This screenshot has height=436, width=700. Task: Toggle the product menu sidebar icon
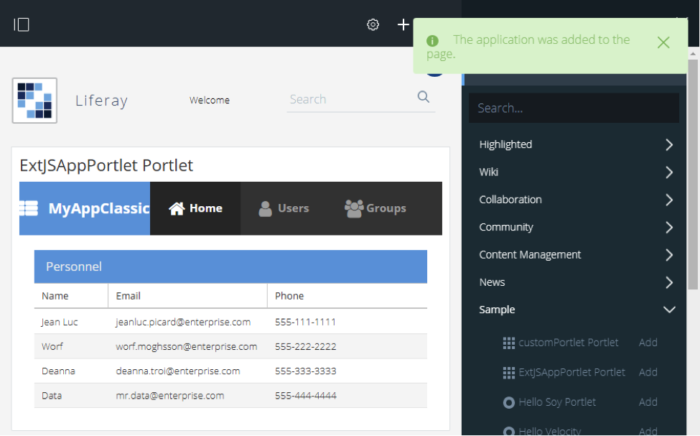pos(21,24)
